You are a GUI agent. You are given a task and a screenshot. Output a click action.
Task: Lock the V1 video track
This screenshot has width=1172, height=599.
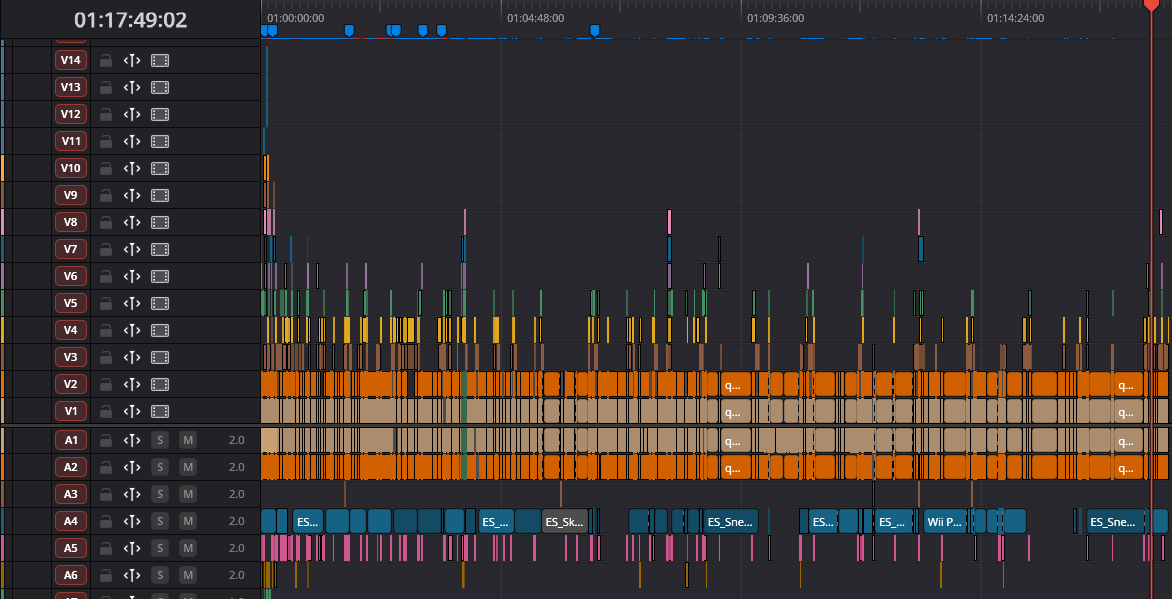click(x=106, y=411)
